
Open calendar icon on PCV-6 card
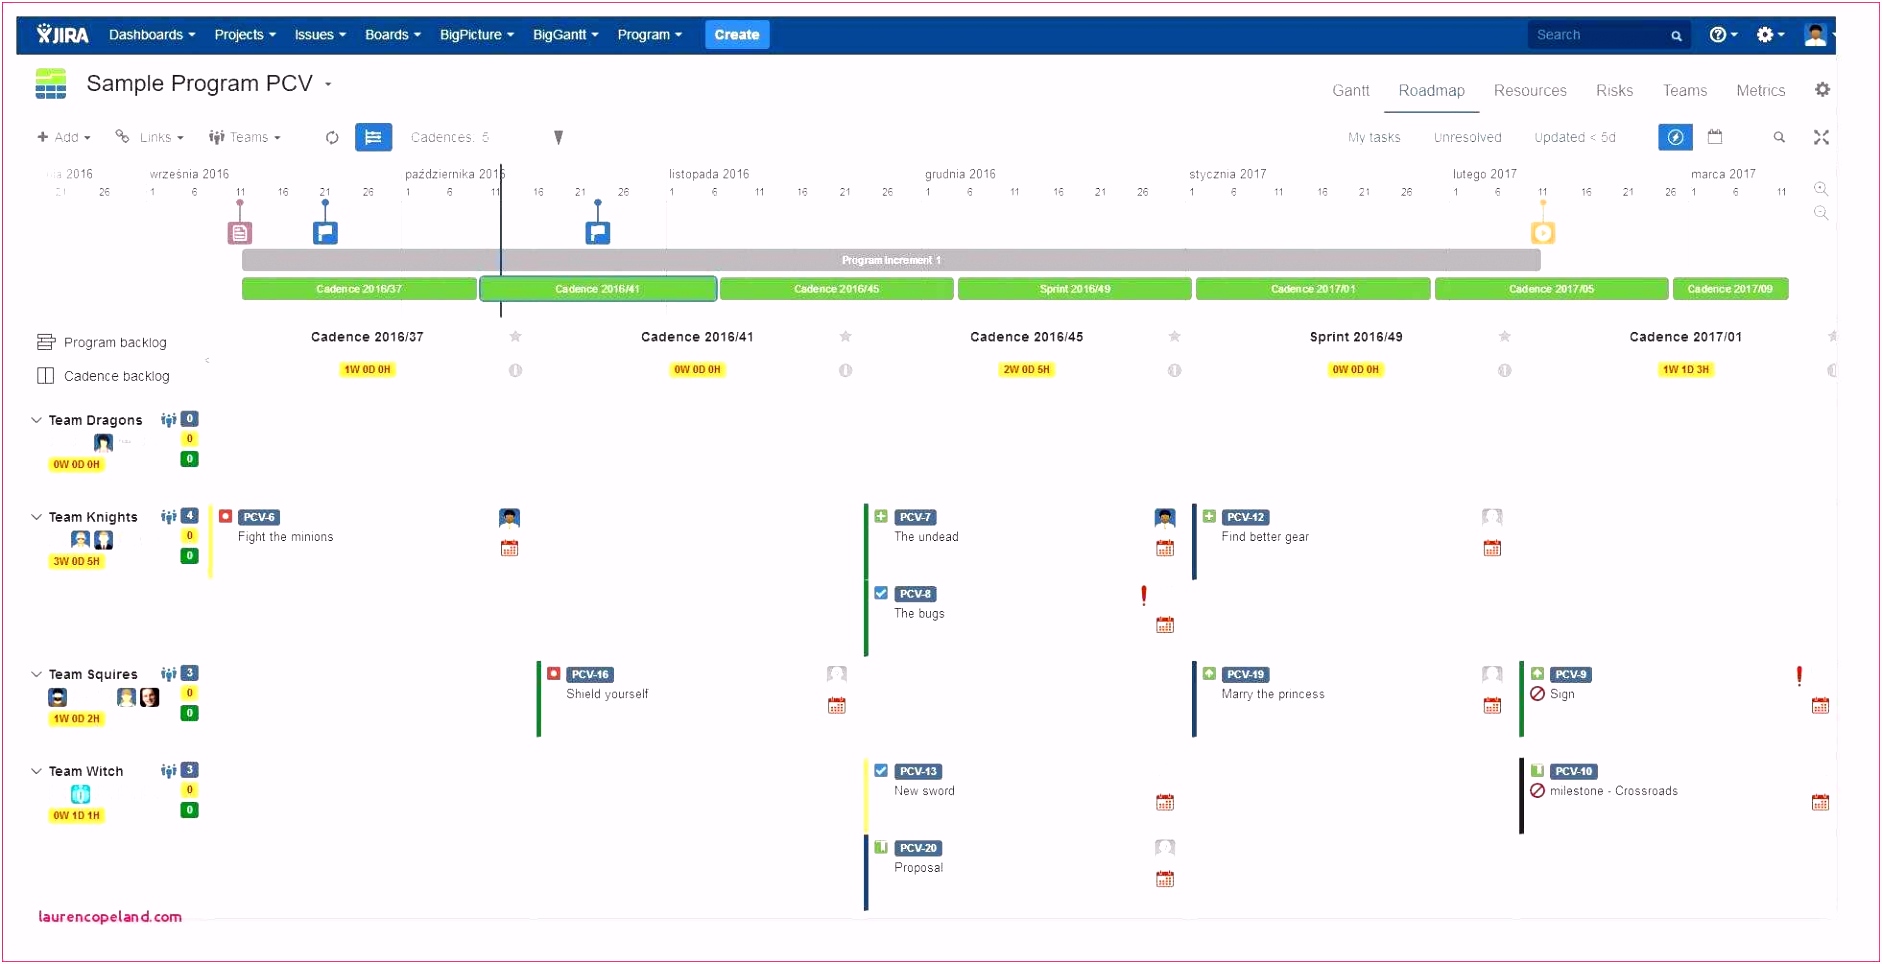[509, 548]
